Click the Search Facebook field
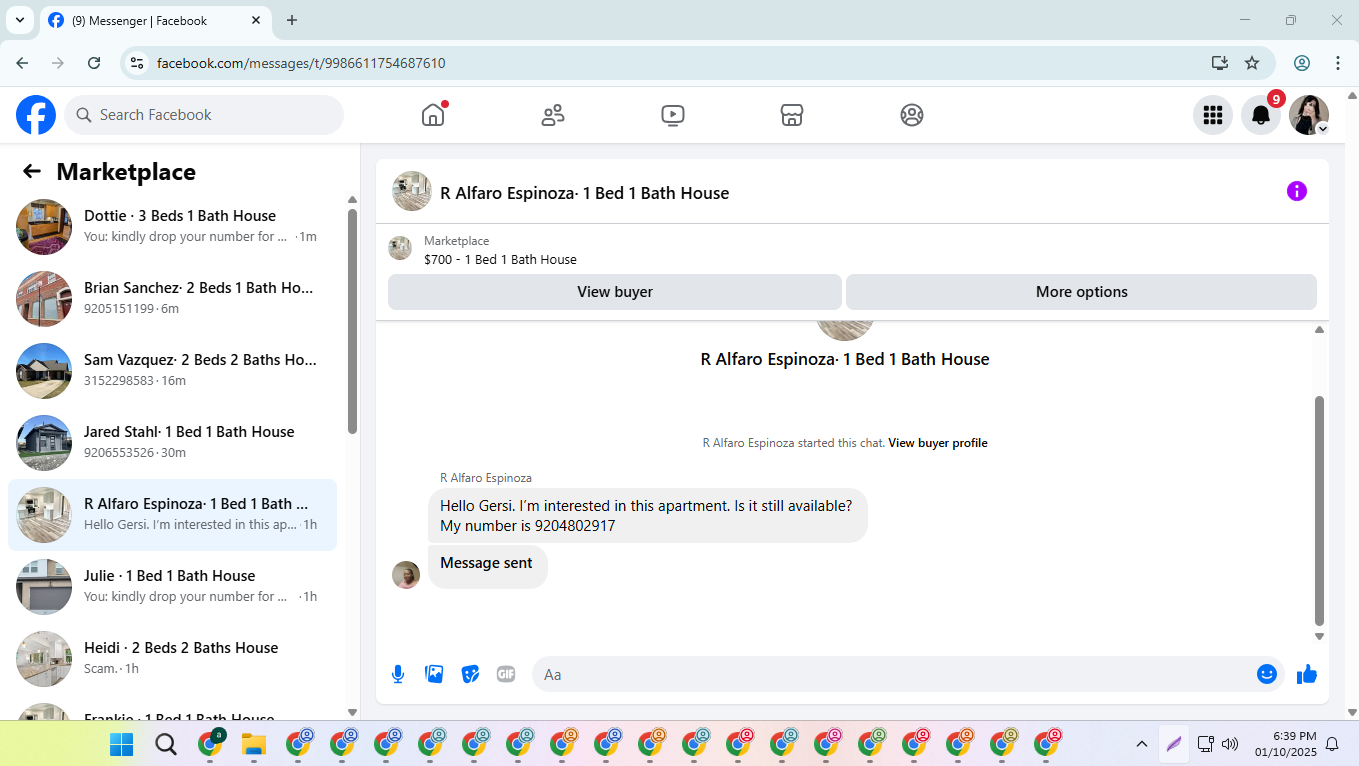The height and width of the screenshot is (766, 1359). [x=204, y=115]
